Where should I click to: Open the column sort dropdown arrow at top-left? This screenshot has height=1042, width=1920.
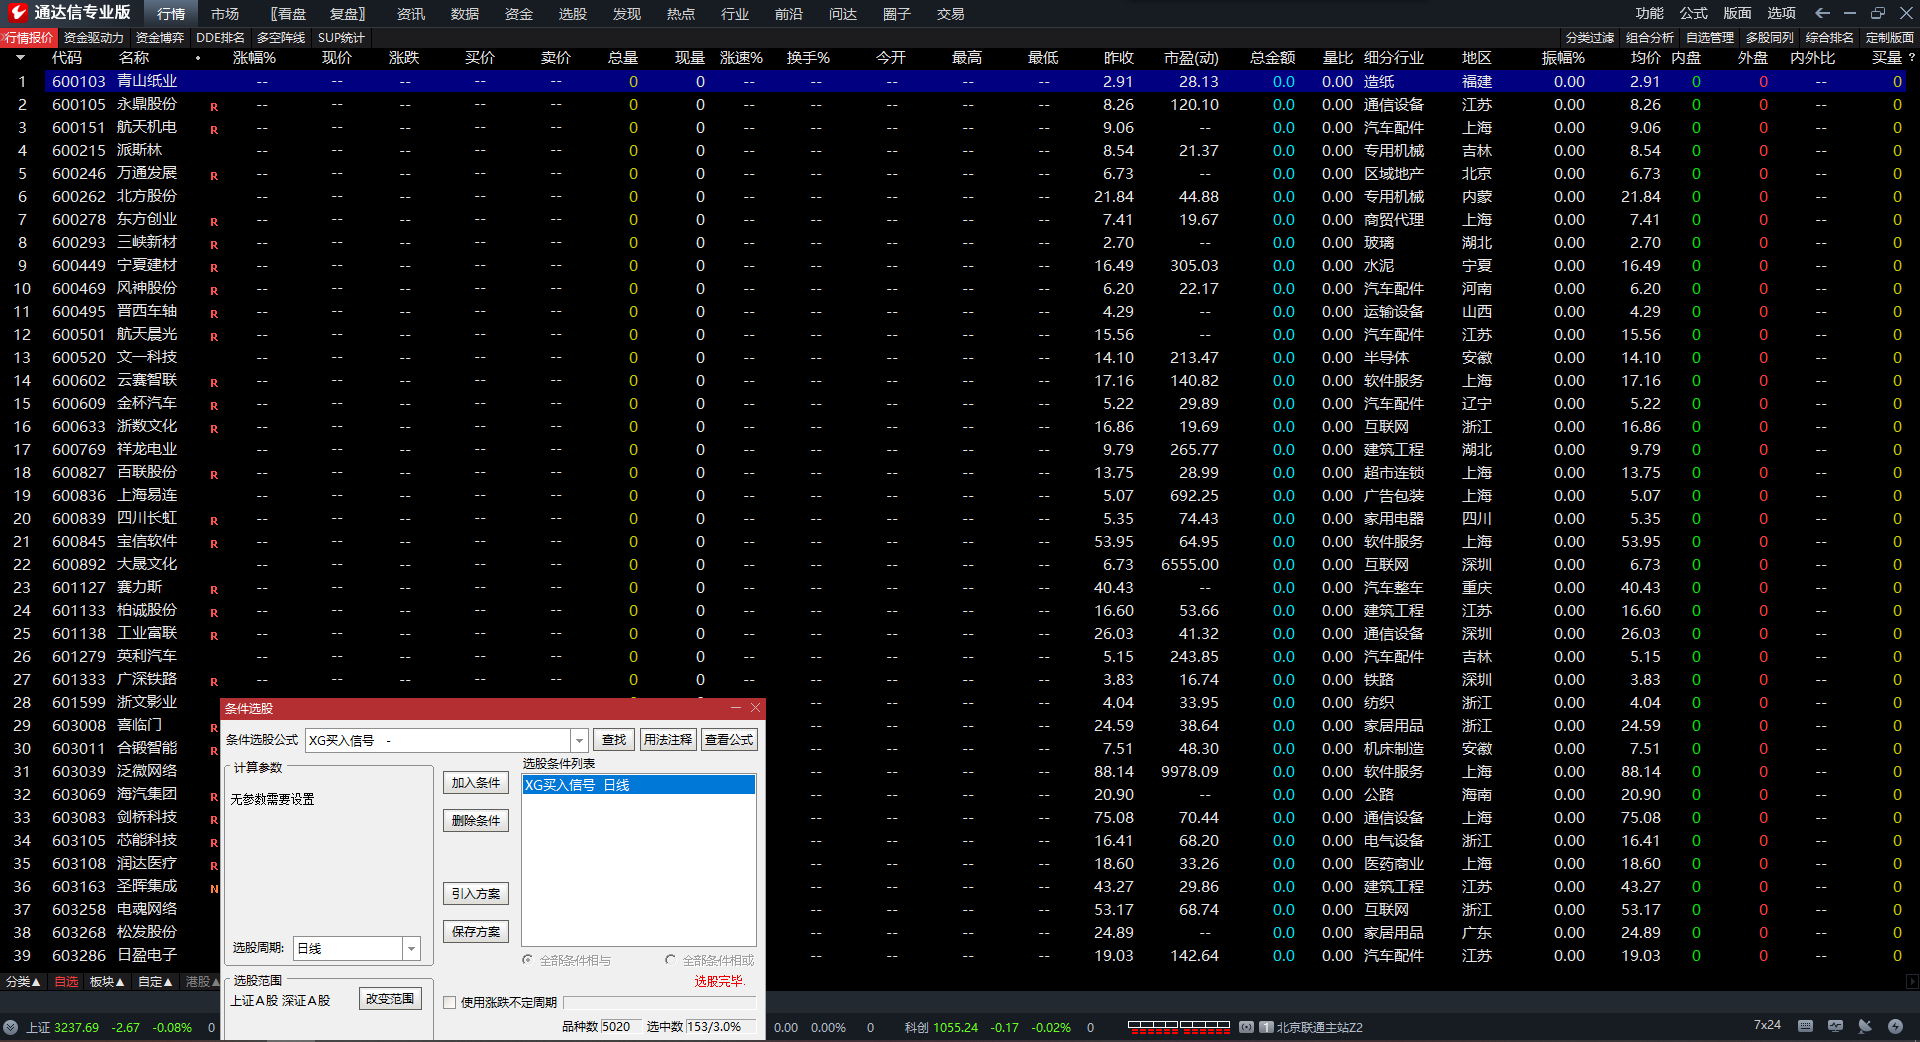pyautogui.click(x=20, y=58)
